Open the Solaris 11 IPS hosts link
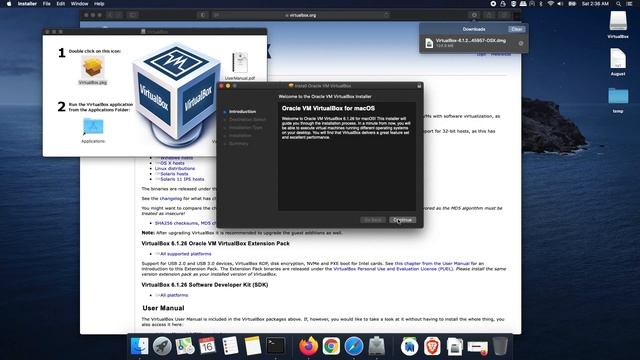Viewport: 640px width, 360px height. (x=182, y=179)
